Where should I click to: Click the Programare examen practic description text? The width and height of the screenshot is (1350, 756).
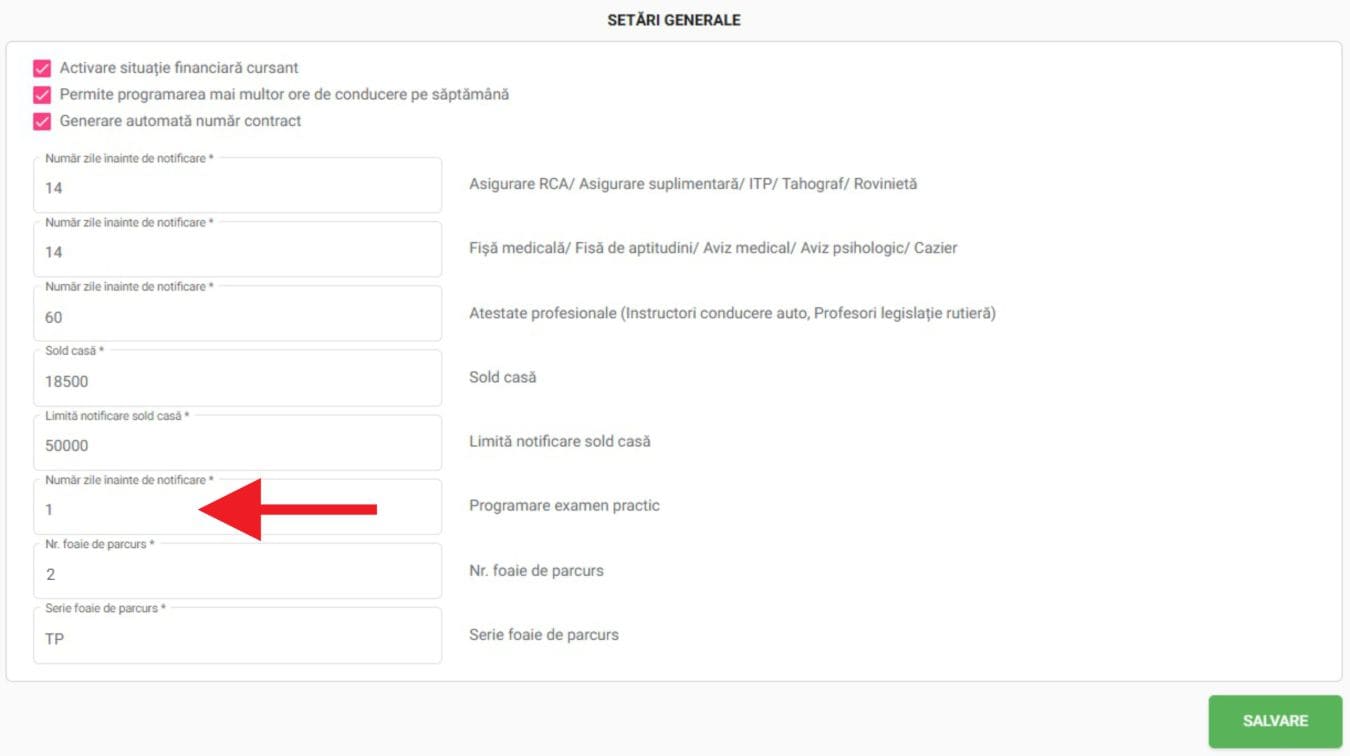(x=564, y=506)
